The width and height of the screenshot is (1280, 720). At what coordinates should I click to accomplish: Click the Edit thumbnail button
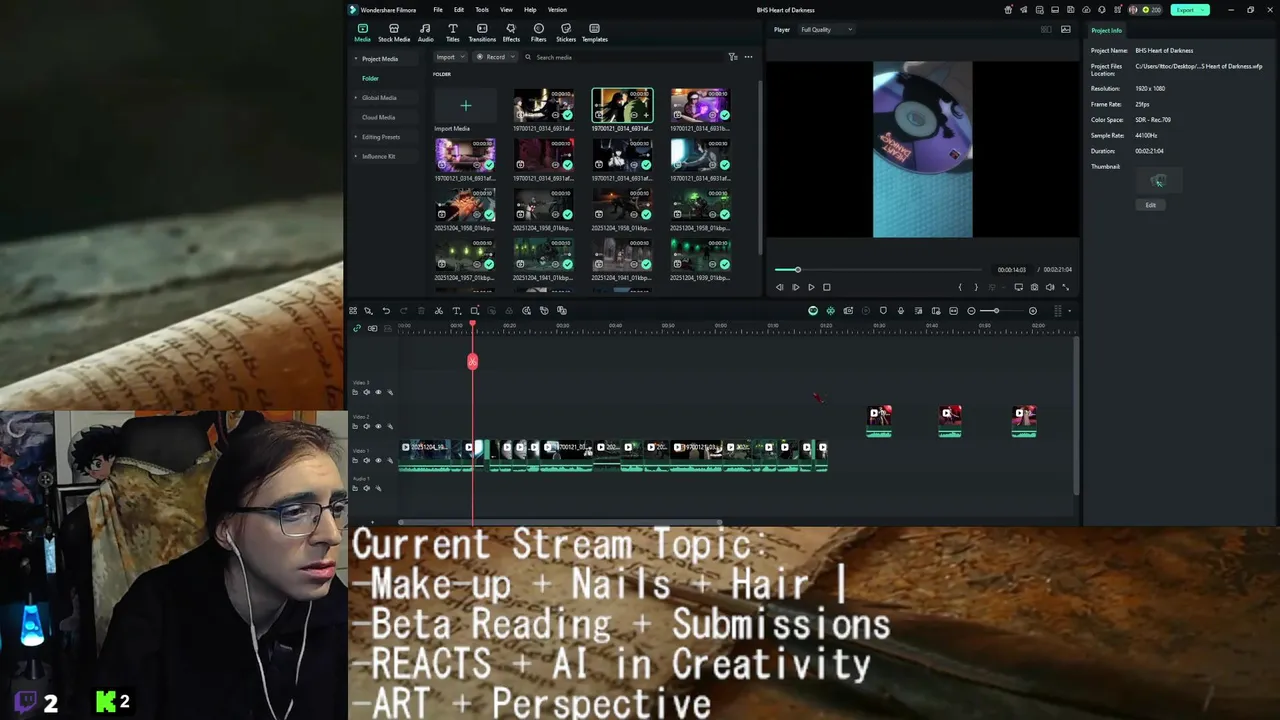point(1151,205)
